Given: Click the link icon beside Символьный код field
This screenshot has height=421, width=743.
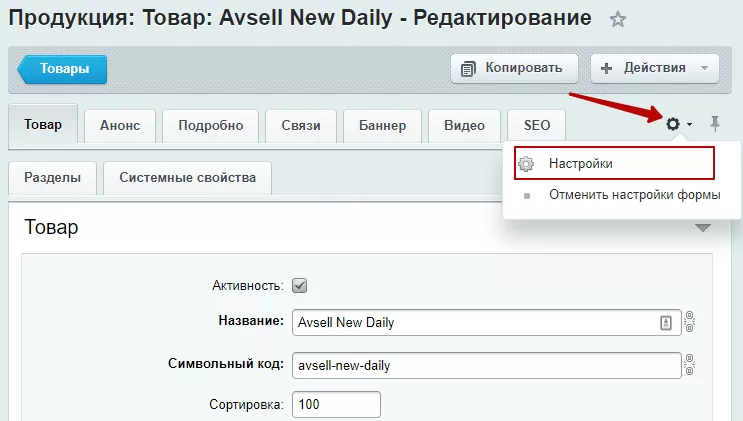Looking at the screenshot, I should click(689, 365).
